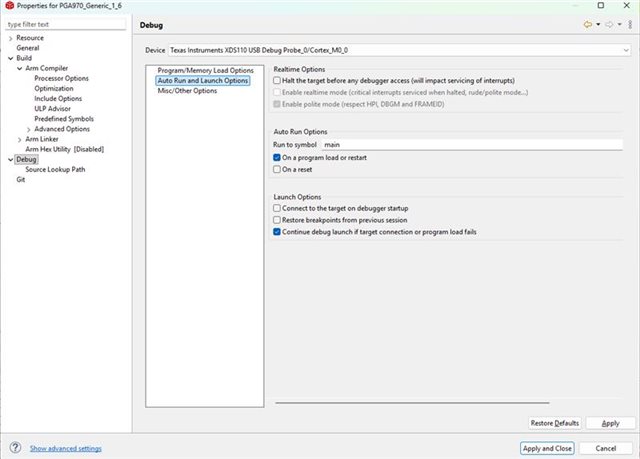Select Debug in the tree
This screenshot has height=459, width=640.
click(x=27, y=159)
